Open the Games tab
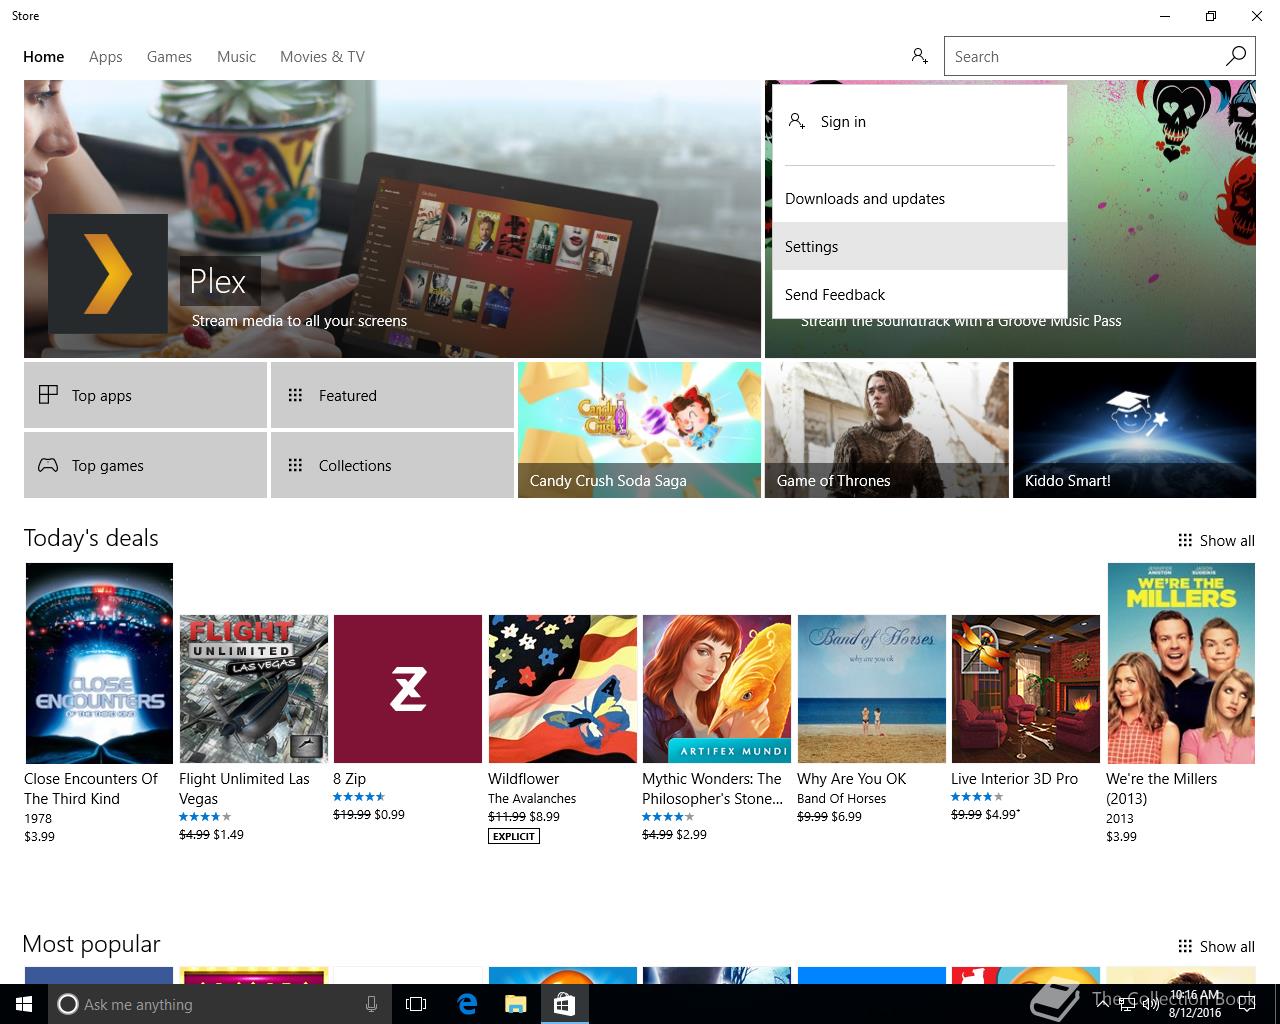Viewport: 1280px width, 1024px height. tap(169, 57)
